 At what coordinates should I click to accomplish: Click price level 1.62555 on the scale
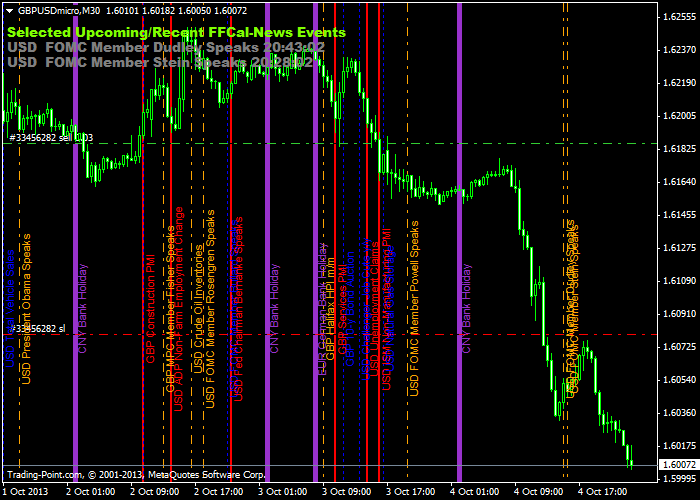[x=679, y=17]
